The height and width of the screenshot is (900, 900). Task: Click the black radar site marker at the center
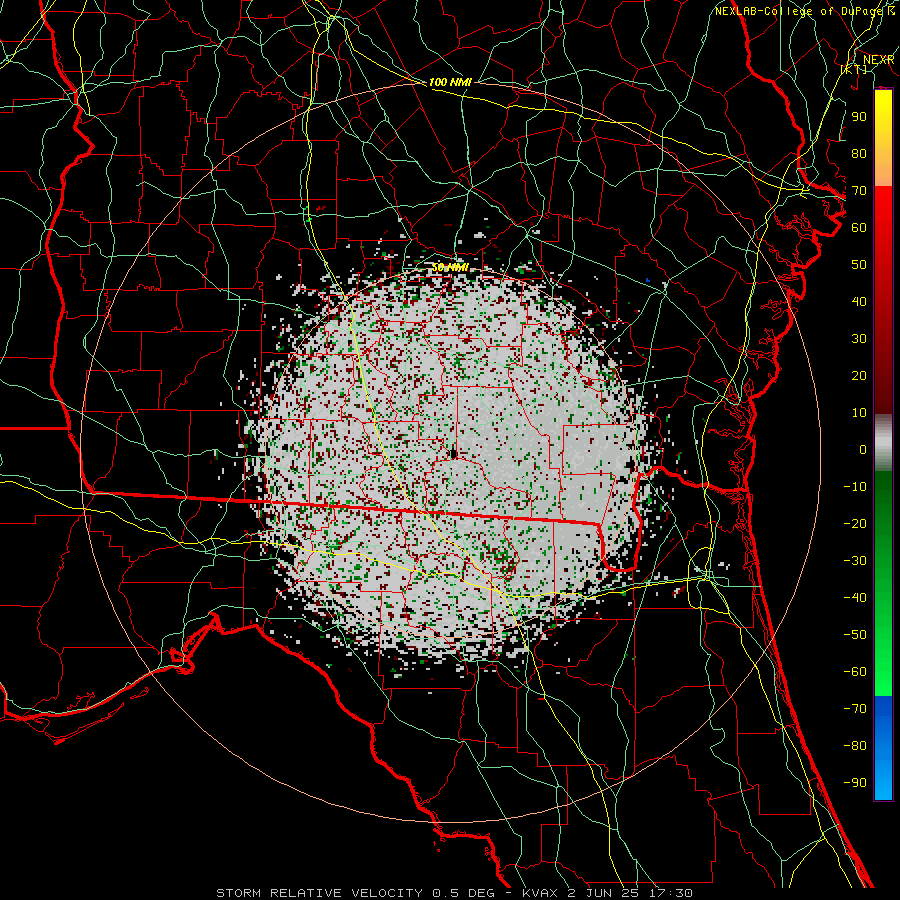(453, 453)
